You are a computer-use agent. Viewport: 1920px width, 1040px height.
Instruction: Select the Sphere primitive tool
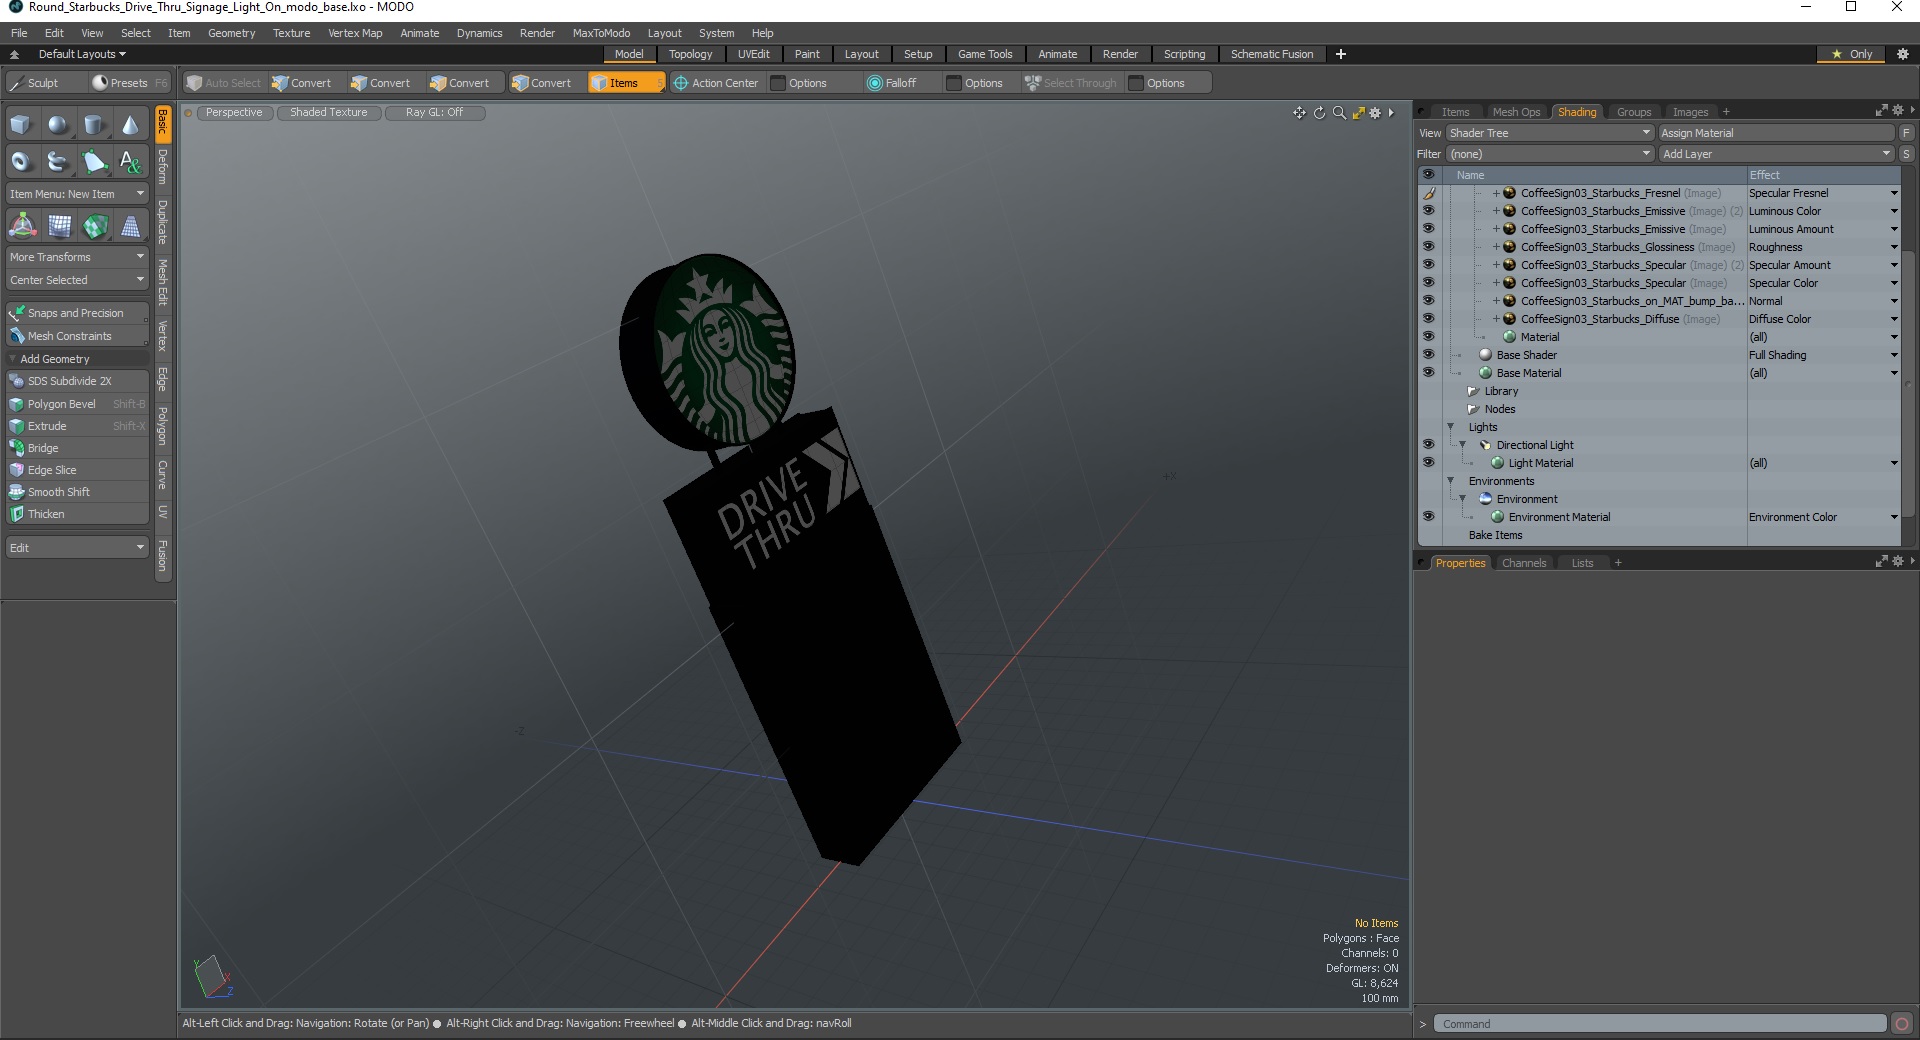pos(58,125)
